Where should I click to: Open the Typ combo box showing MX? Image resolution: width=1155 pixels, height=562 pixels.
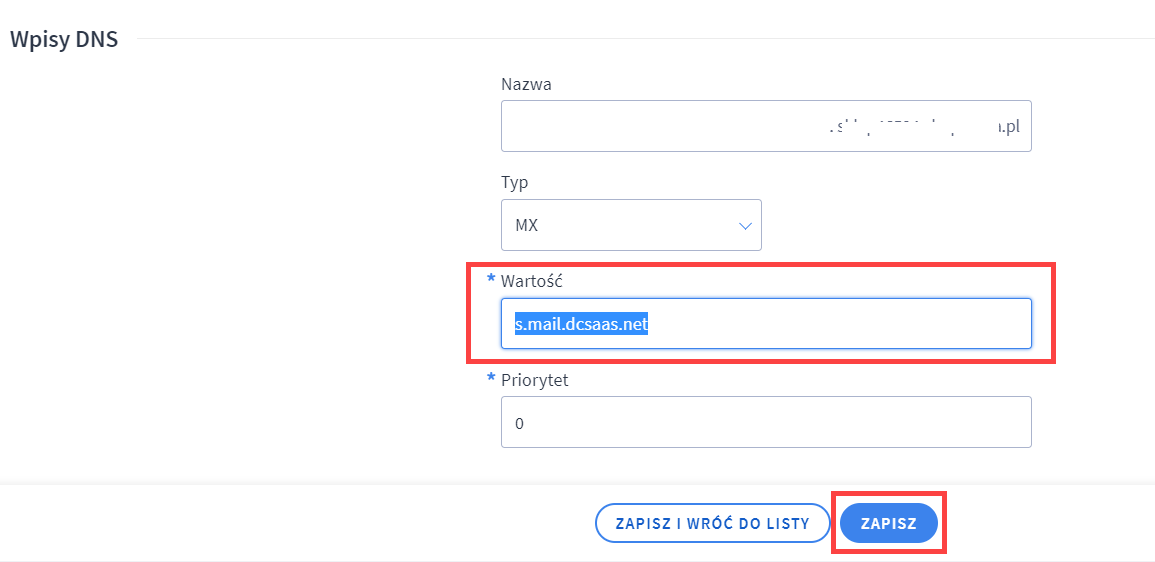point(631,225)
